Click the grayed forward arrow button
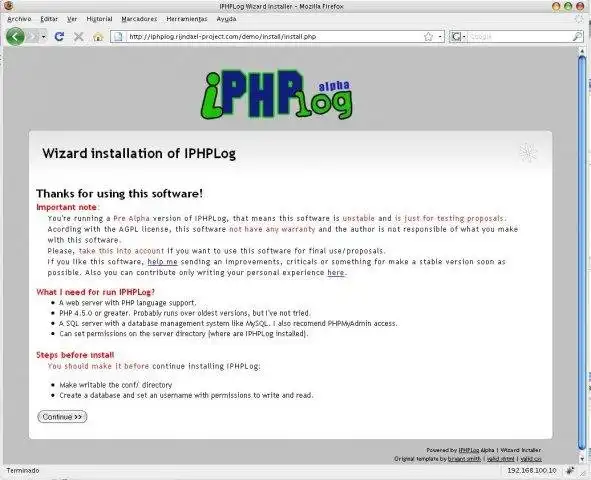591x480 pixels. point(33,37)
